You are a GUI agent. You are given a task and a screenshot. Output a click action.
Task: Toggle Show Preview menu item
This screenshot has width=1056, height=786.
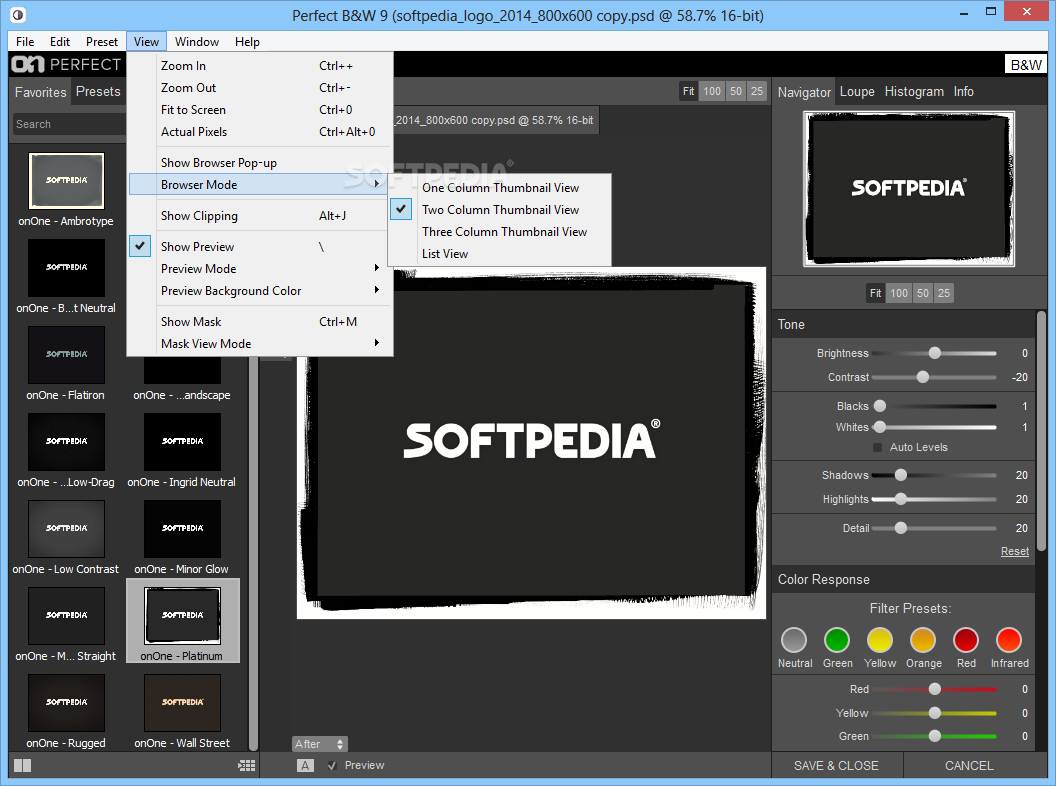tap(260, 247)
